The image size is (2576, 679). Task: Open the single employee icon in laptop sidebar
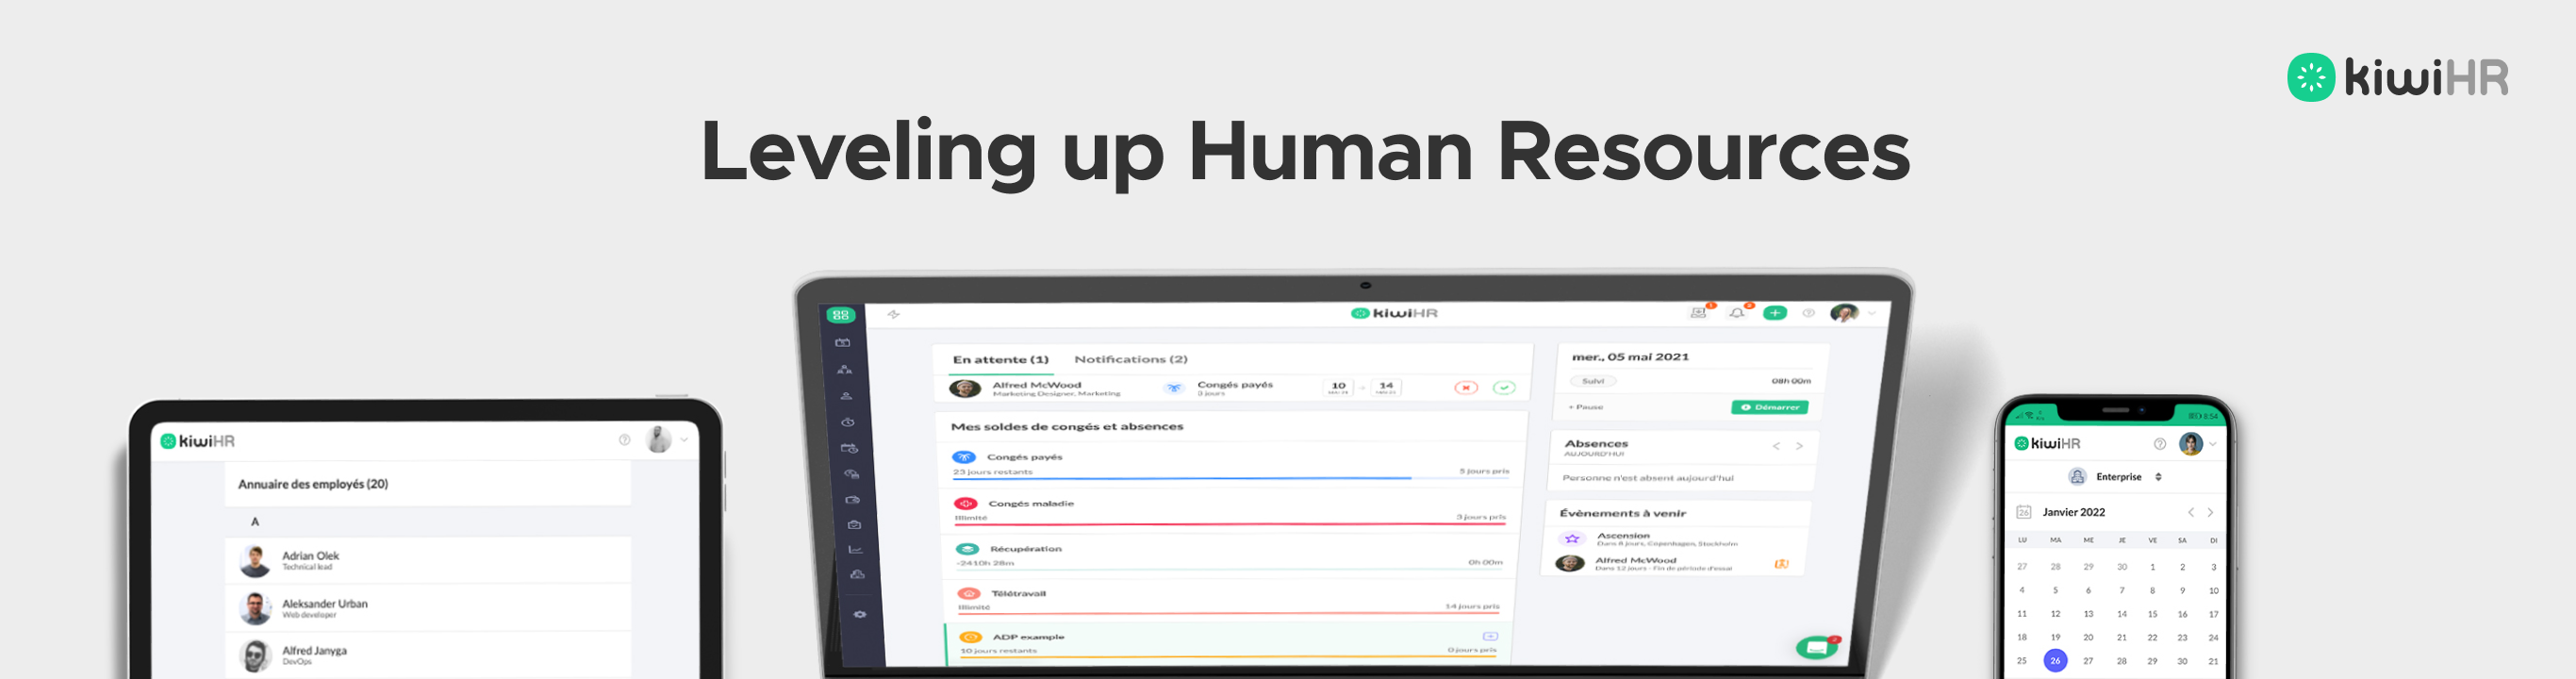(x=846, y=396)
